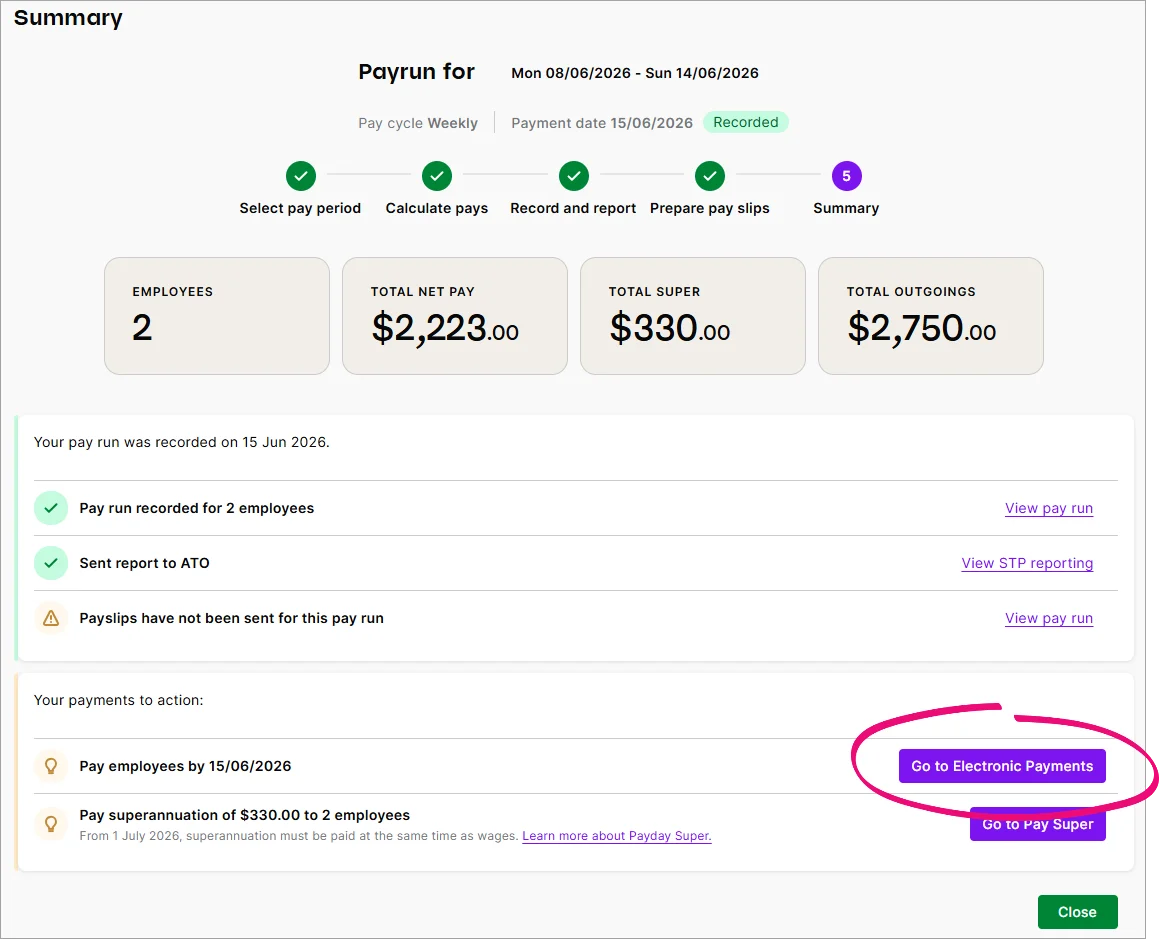Open the pay run via View pay run link
Screen dimensions: 1159x939
(1048, 508)
